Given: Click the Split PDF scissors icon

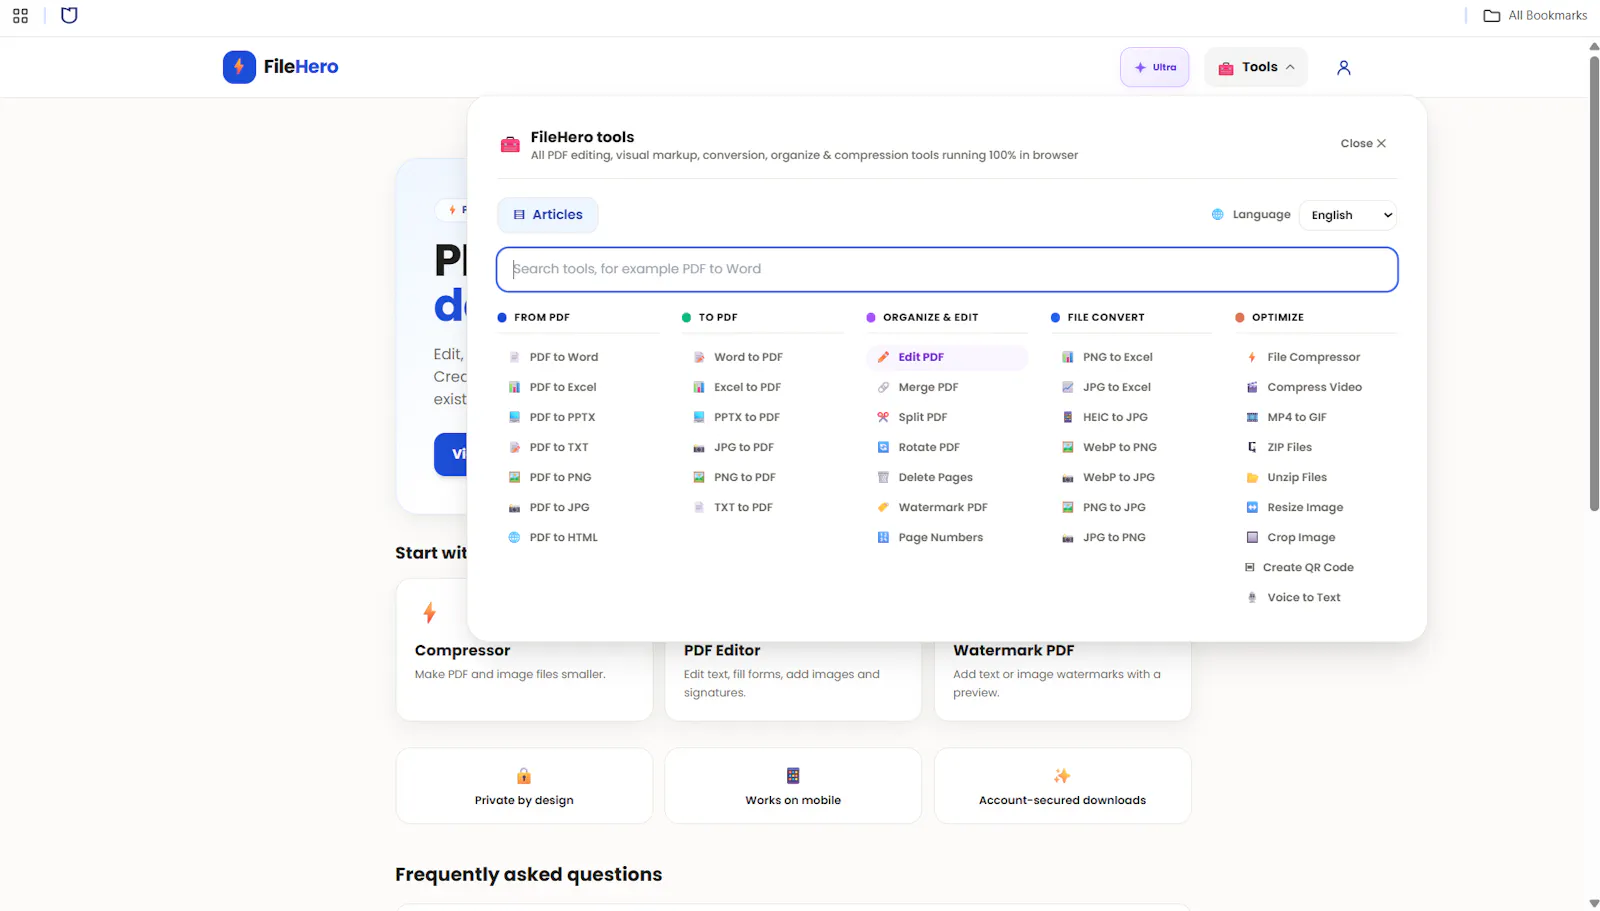Looking at the screenshot, I should [x=883, y=417].
